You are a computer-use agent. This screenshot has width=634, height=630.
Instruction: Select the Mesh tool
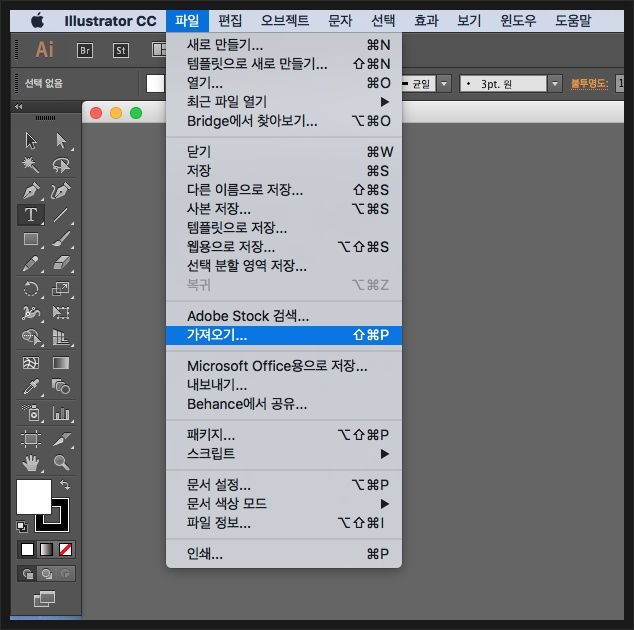tap(31, 363)
